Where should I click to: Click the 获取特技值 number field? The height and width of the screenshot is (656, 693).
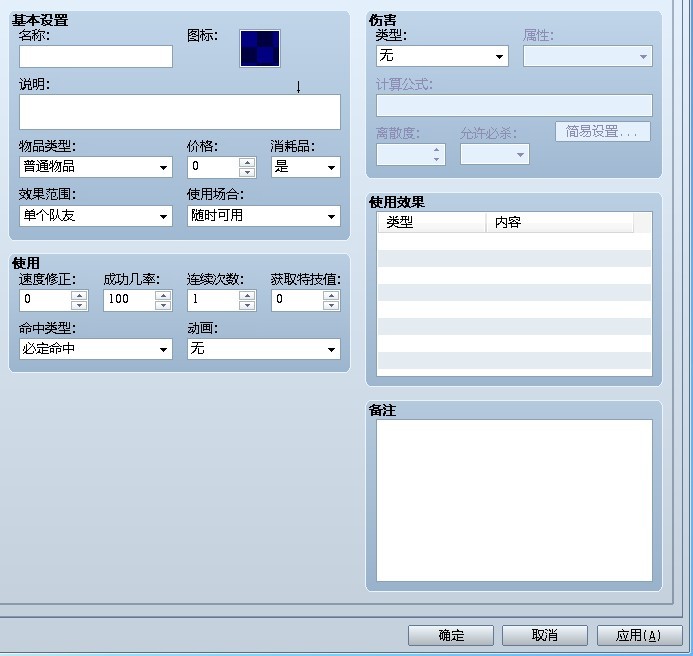pos(297,300)
